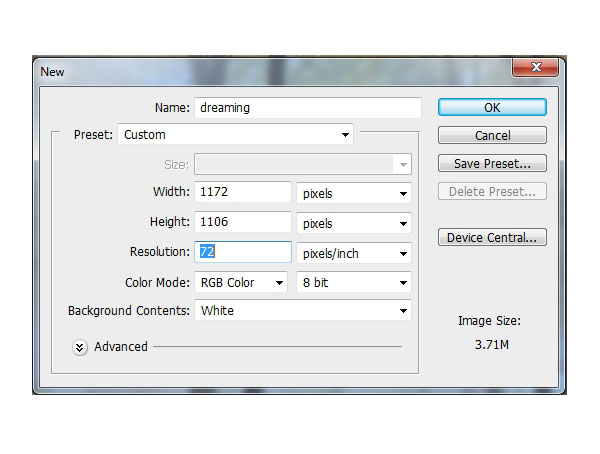This screenshot has width=600, height=454.
Task: Click the Image Size value 3.71M
Action: tap(491, 345)
